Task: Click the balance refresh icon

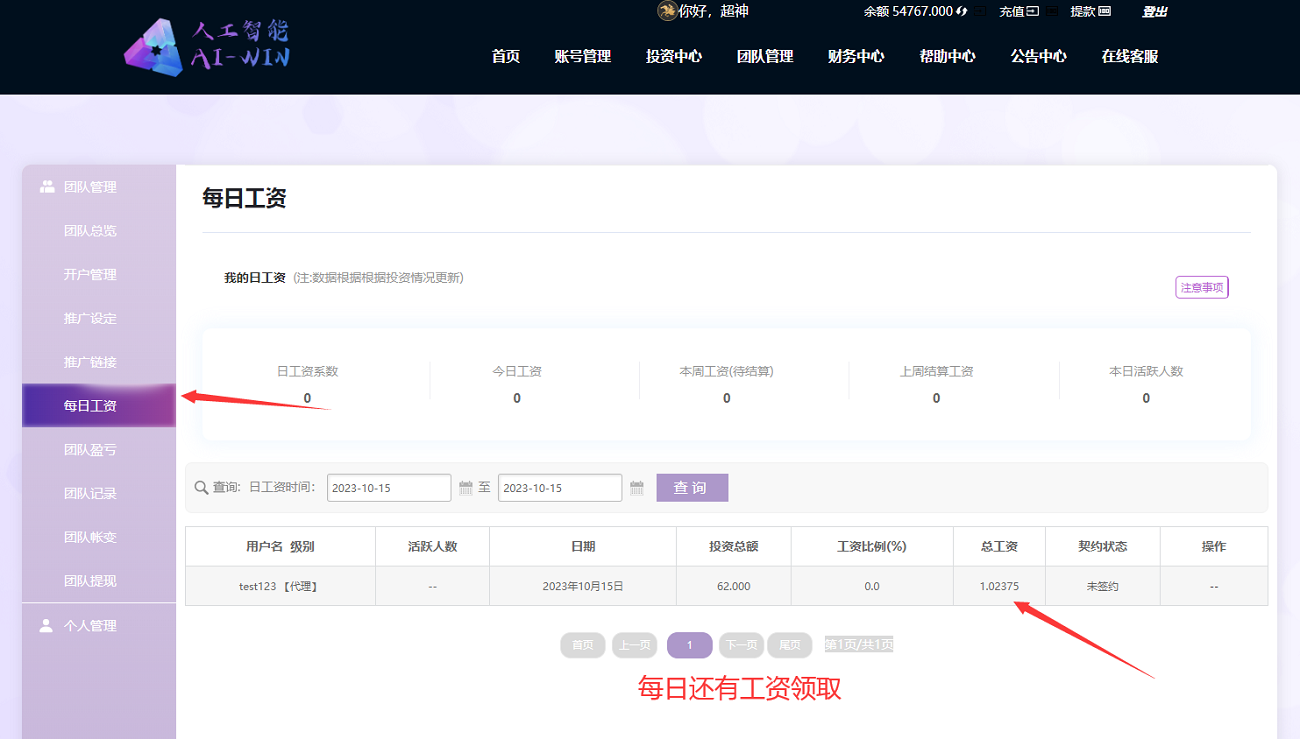Action: tap(962, 12)
